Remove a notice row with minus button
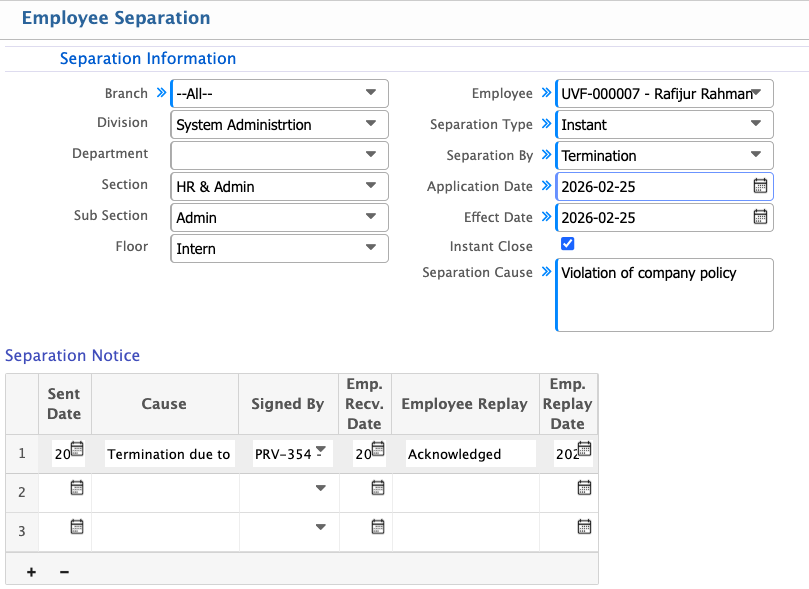Image resolution: width=809 pixels, height=589 pixels. pyautogui.click(x=64, y=572)
